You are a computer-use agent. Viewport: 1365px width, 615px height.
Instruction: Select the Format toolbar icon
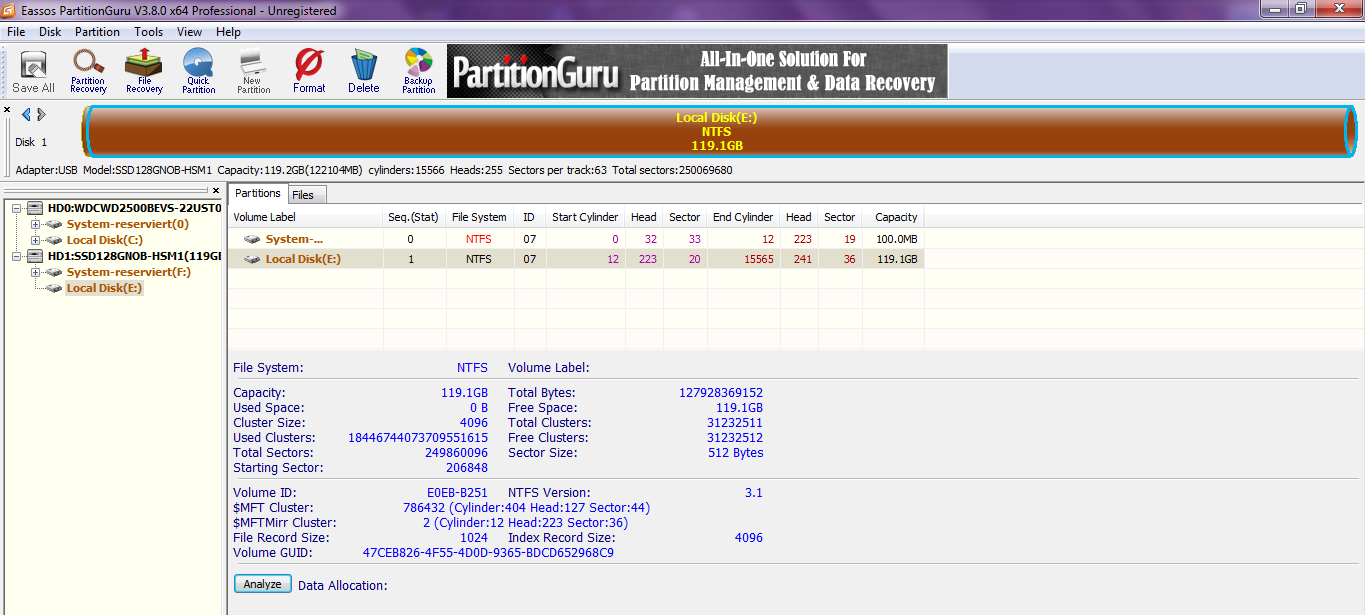click(x=309, y=72)
